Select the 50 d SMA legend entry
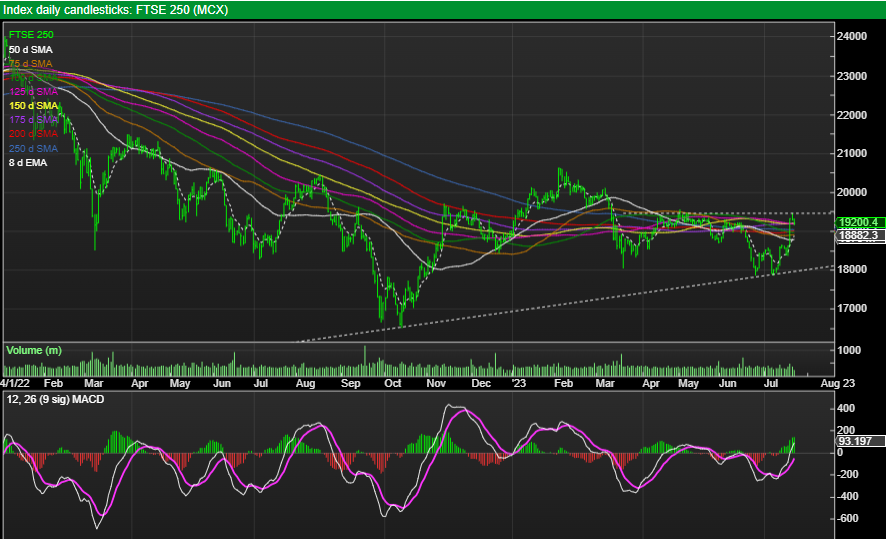Viewport: 886px width, 539px height. click(x=31, y=50)
